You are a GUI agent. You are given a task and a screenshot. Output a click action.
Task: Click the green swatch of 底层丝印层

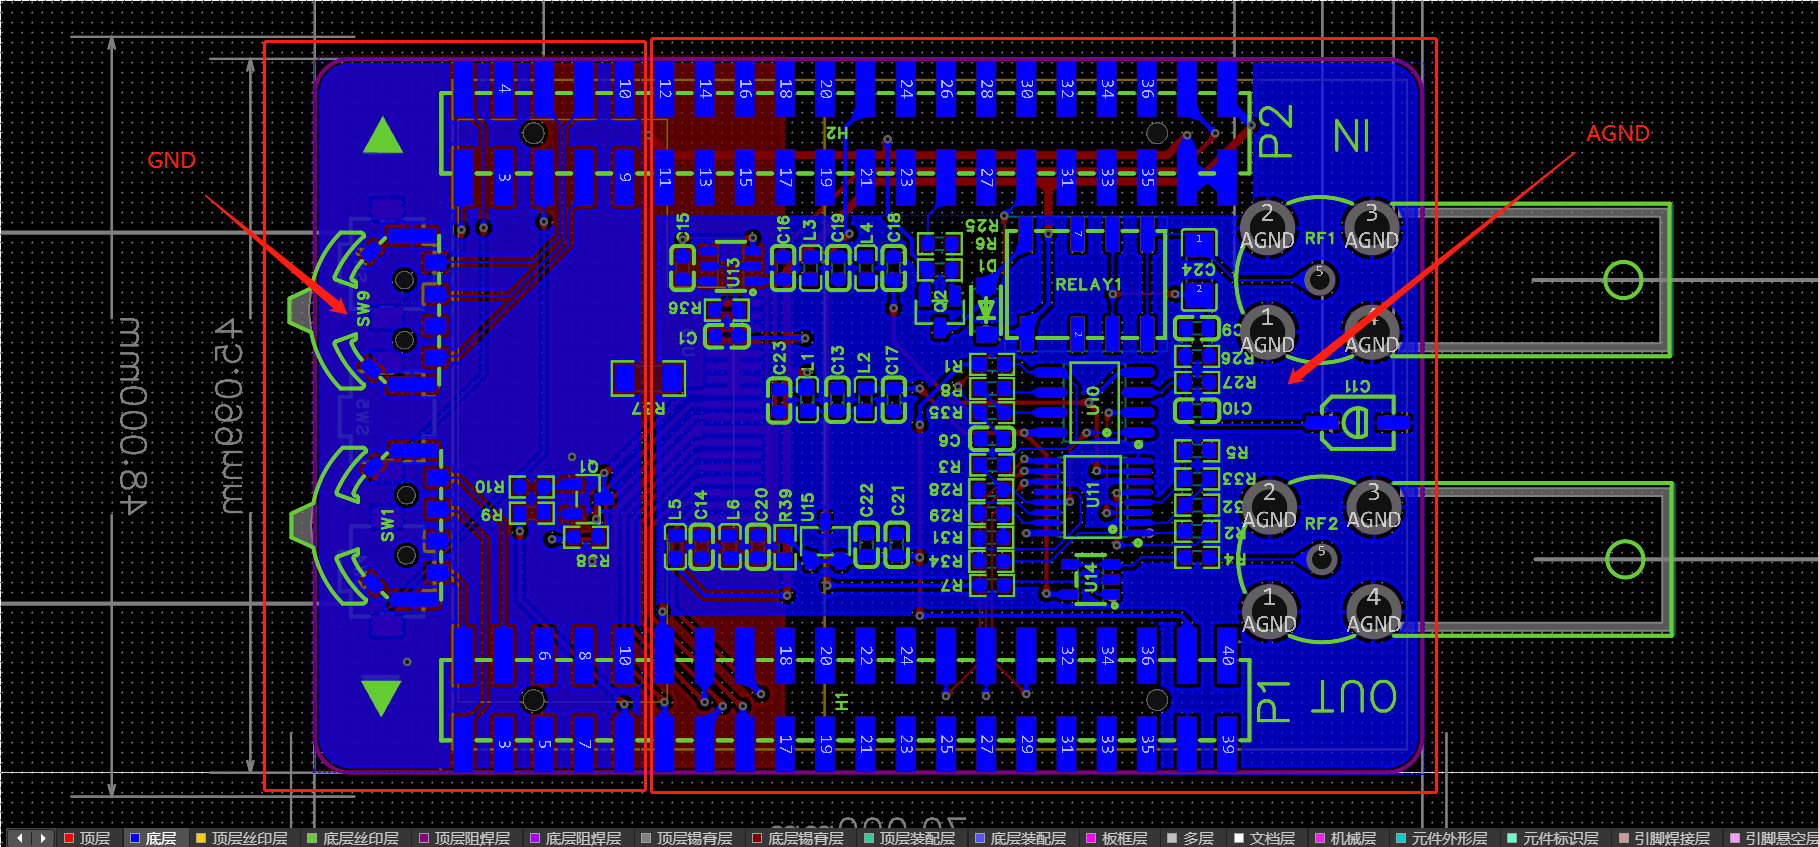[312, 838]
